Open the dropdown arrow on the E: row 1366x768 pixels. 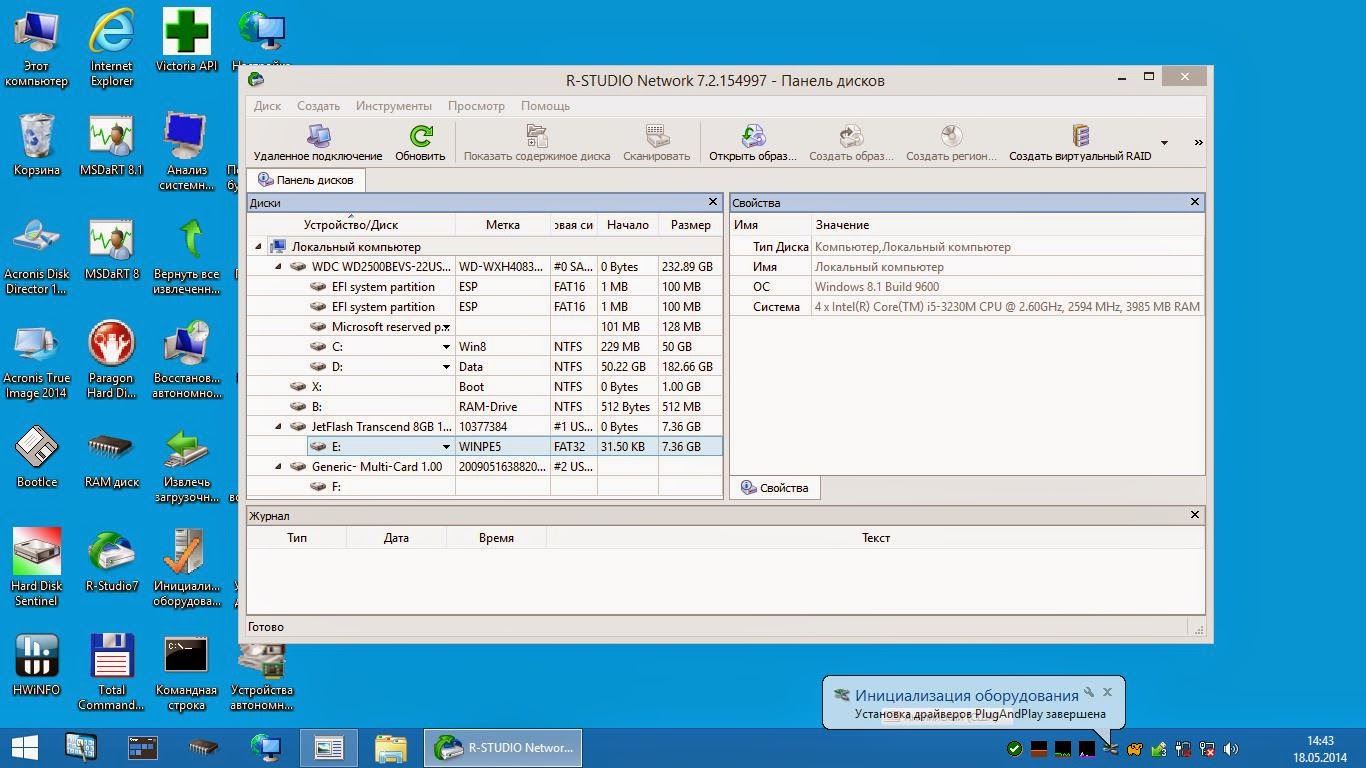446,447
